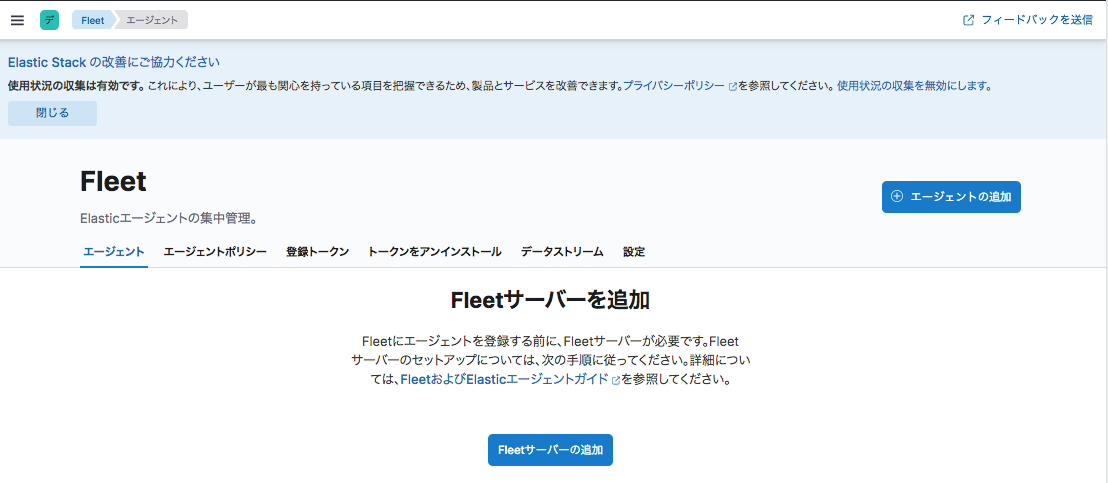Open the フィードバックを送信 link
1108x483 pixels.
click(1036, 20)
